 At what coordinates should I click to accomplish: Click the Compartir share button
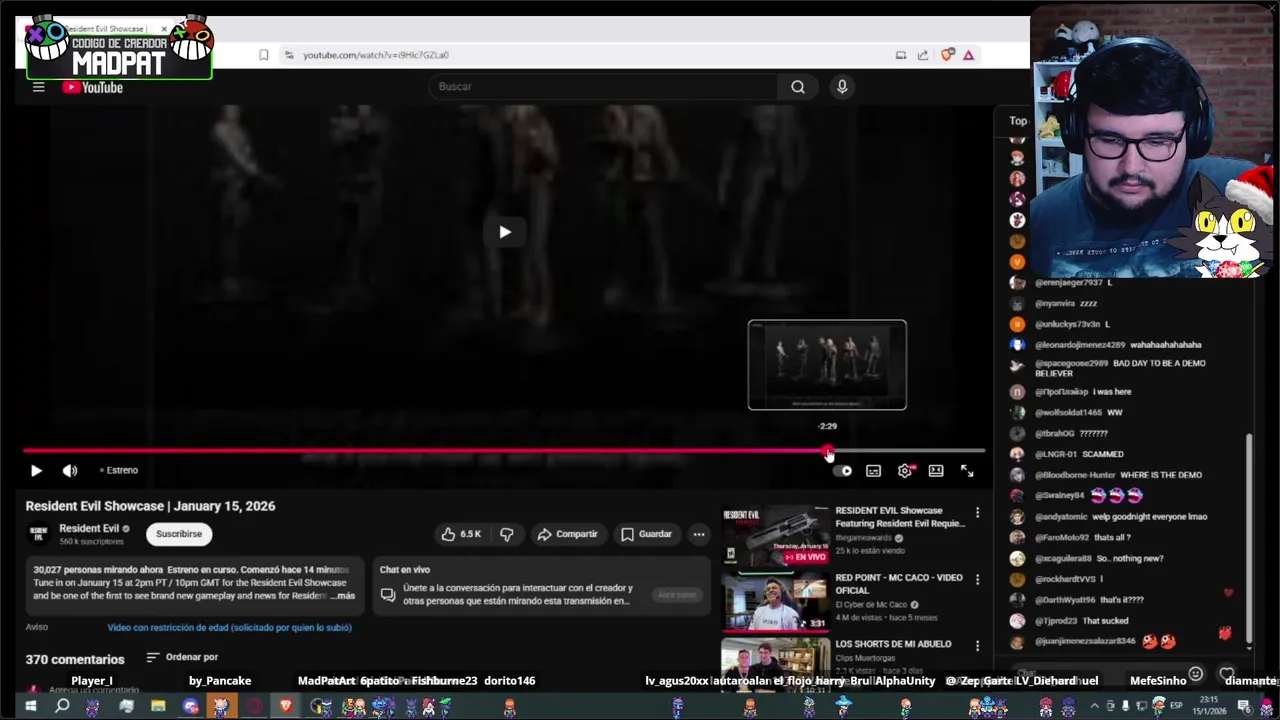567,534
